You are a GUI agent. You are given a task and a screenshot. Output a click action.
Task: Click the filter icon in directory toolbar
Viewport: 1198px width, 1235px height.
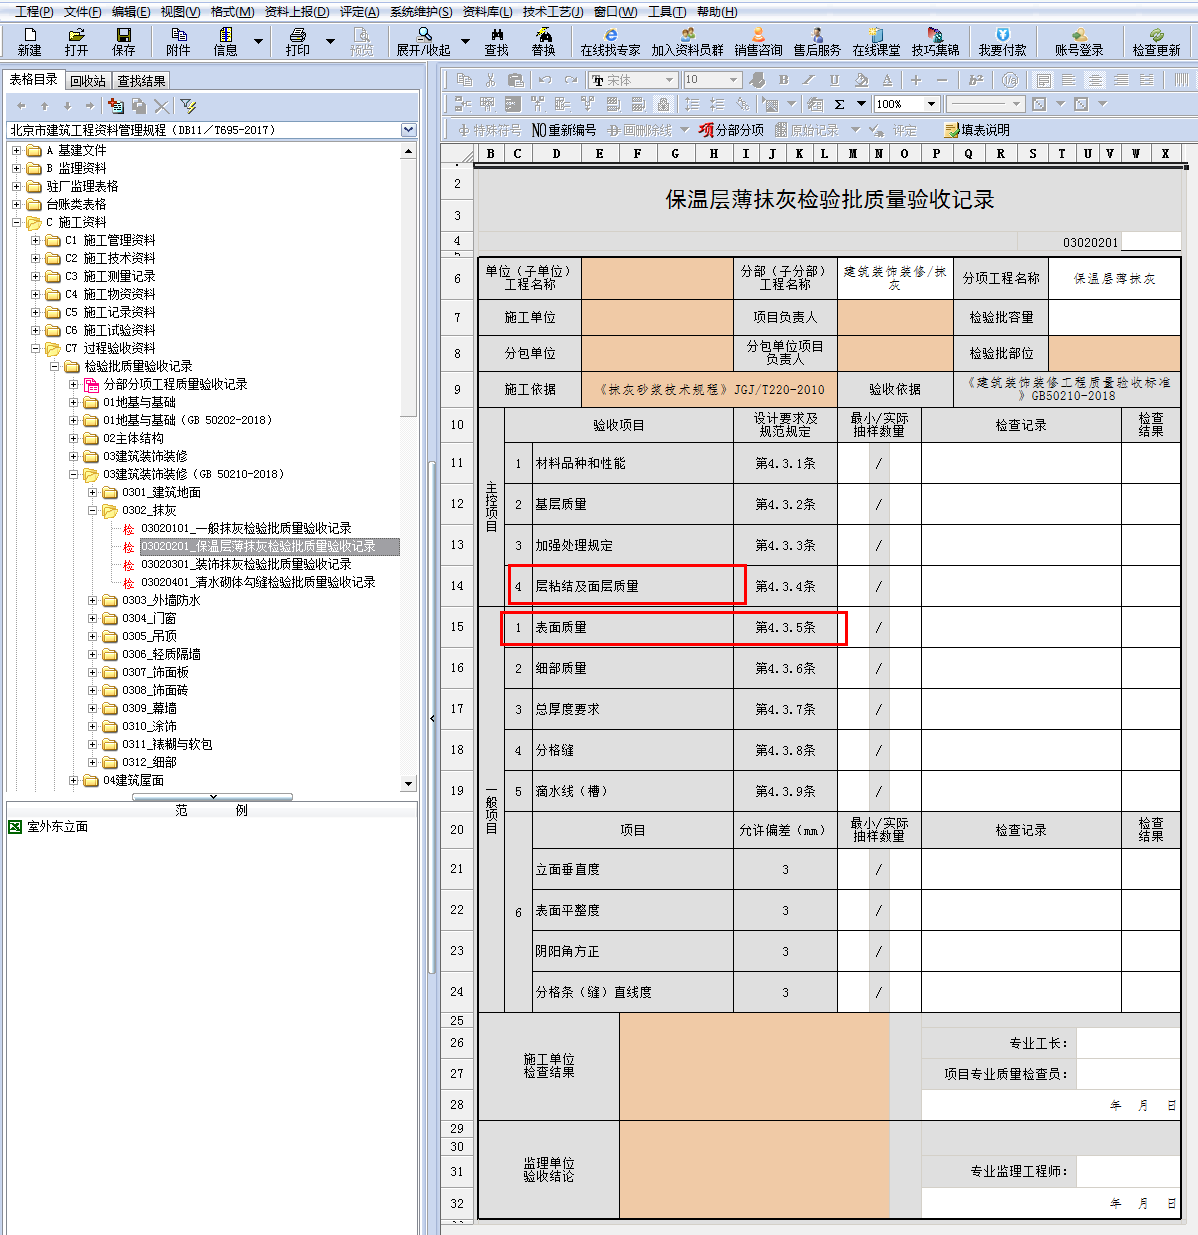188,105
